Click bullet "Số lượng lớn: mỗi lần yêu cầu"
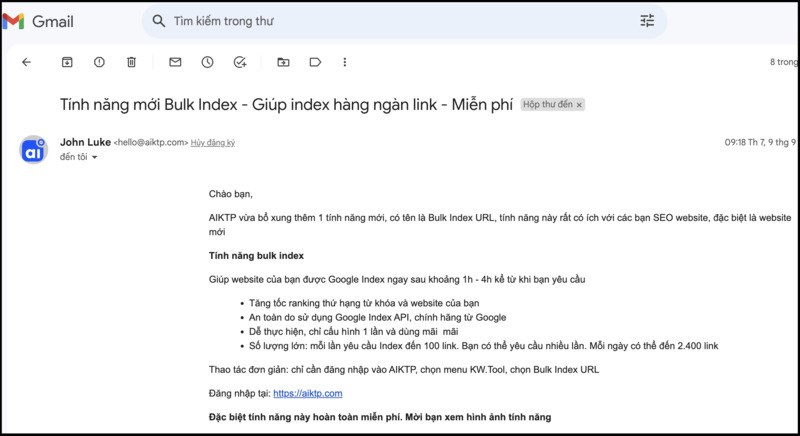This screenshot has height=436, width=800. [x=484, y=346]
